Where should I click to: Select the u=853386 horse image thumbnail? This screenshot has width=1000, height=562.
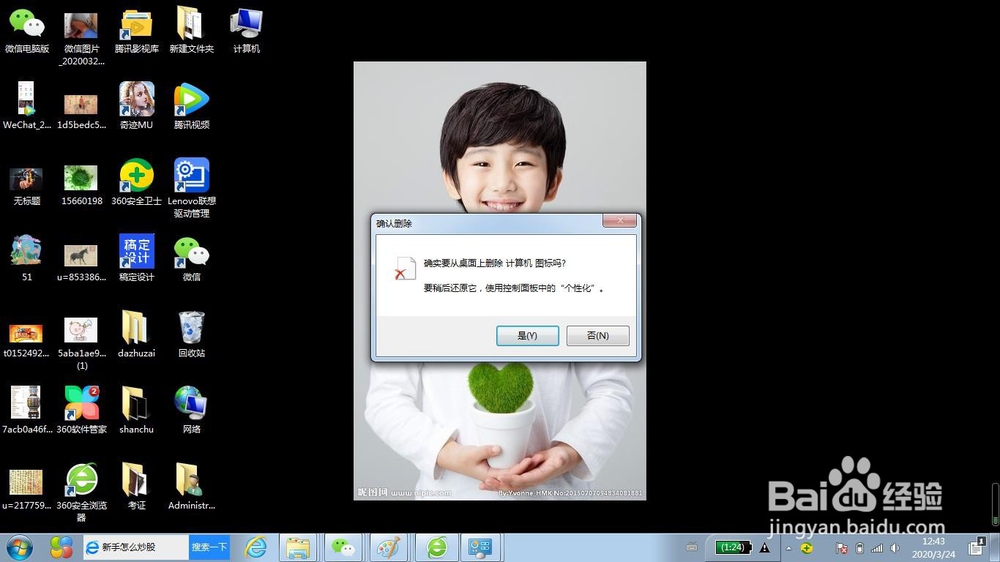coord(81,263)
